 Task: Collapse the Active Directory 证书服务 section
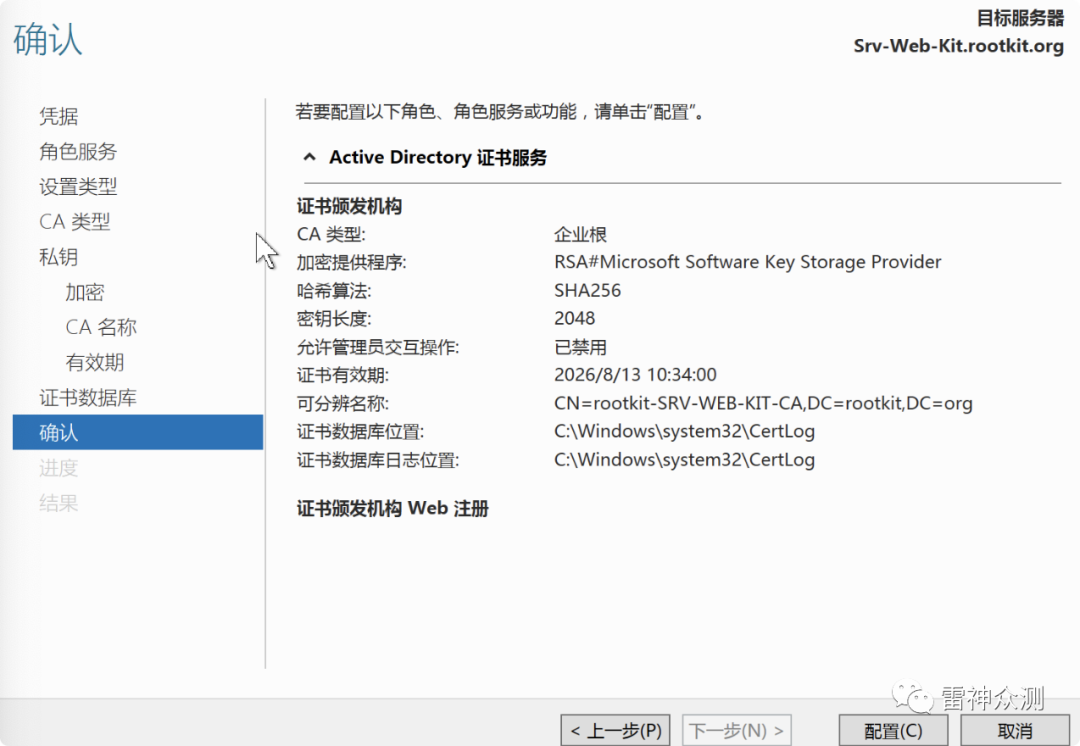pos(310,157)
